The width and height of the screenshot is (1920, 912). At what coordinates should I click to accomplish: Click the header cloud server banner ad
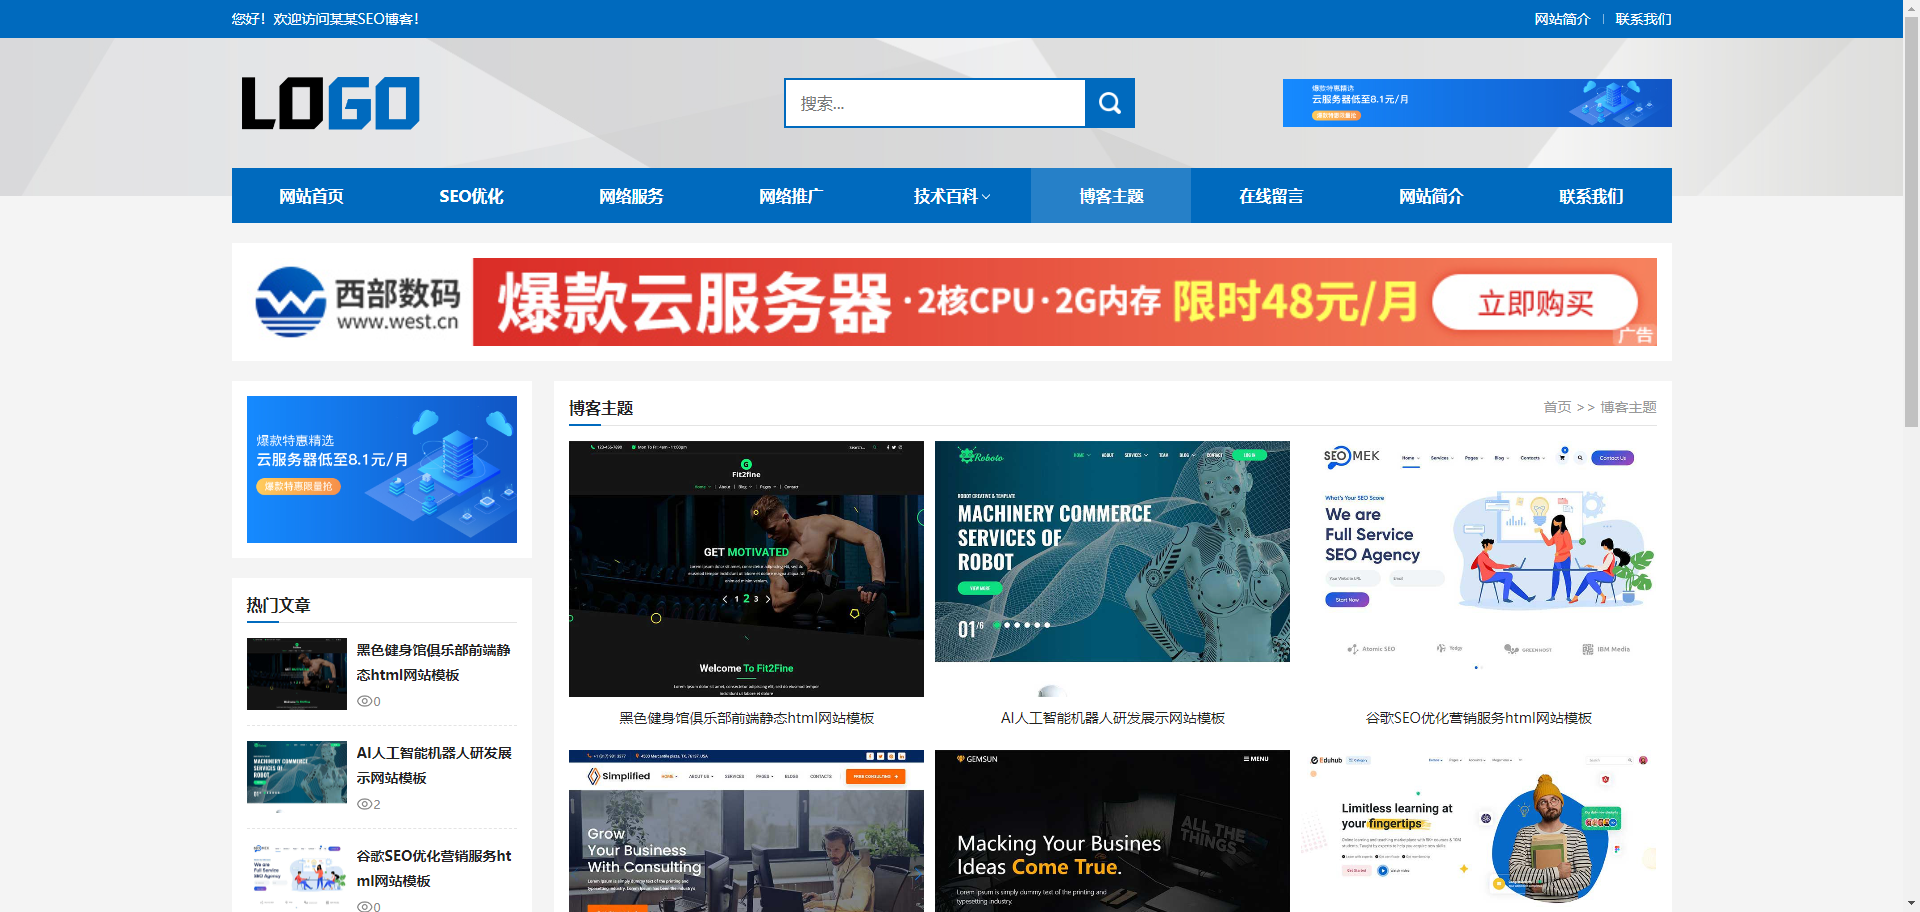click(1477, 103)
